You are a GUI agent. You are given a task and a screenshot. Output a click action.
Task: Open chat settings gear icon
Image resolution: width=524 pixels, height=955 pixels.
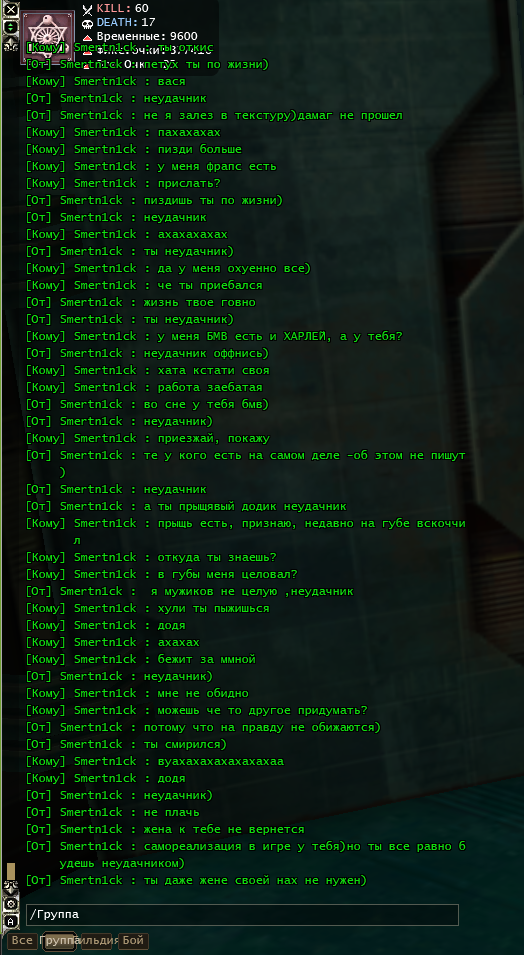coord(11,904)
